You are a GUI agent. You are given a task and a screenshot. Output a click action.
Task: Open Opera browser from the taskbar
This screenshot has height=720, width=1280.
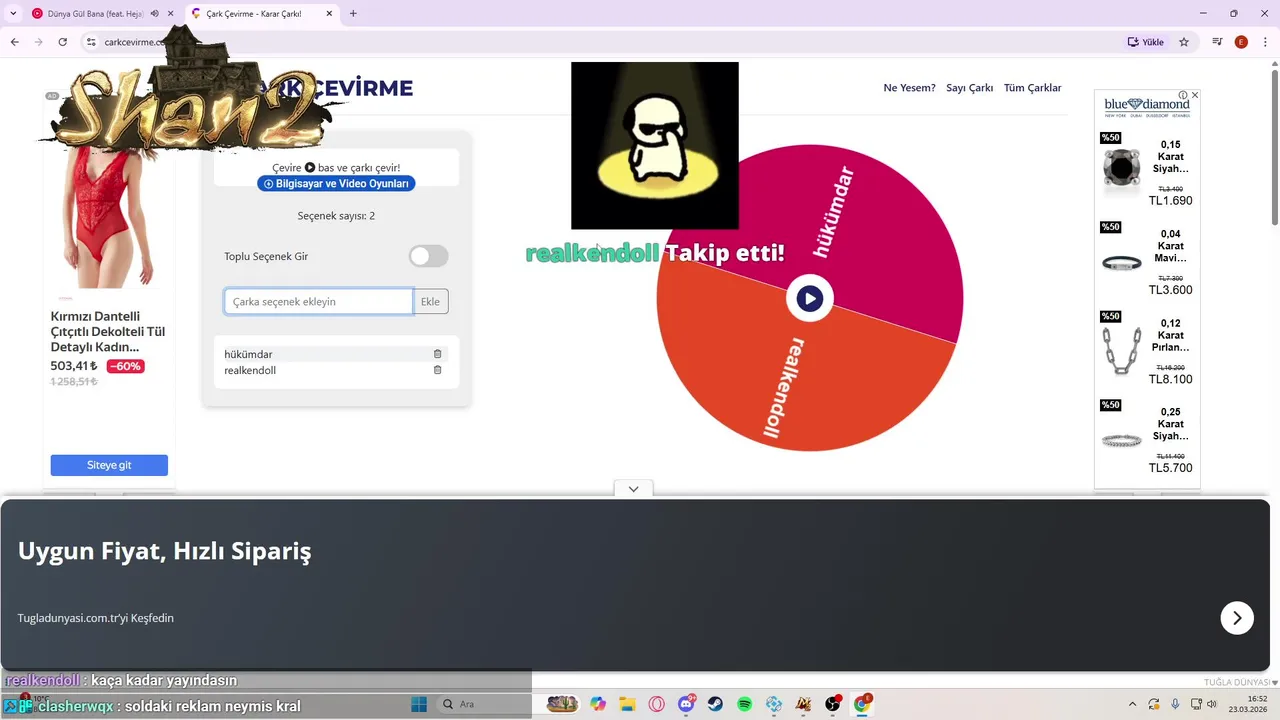[657, 704]
